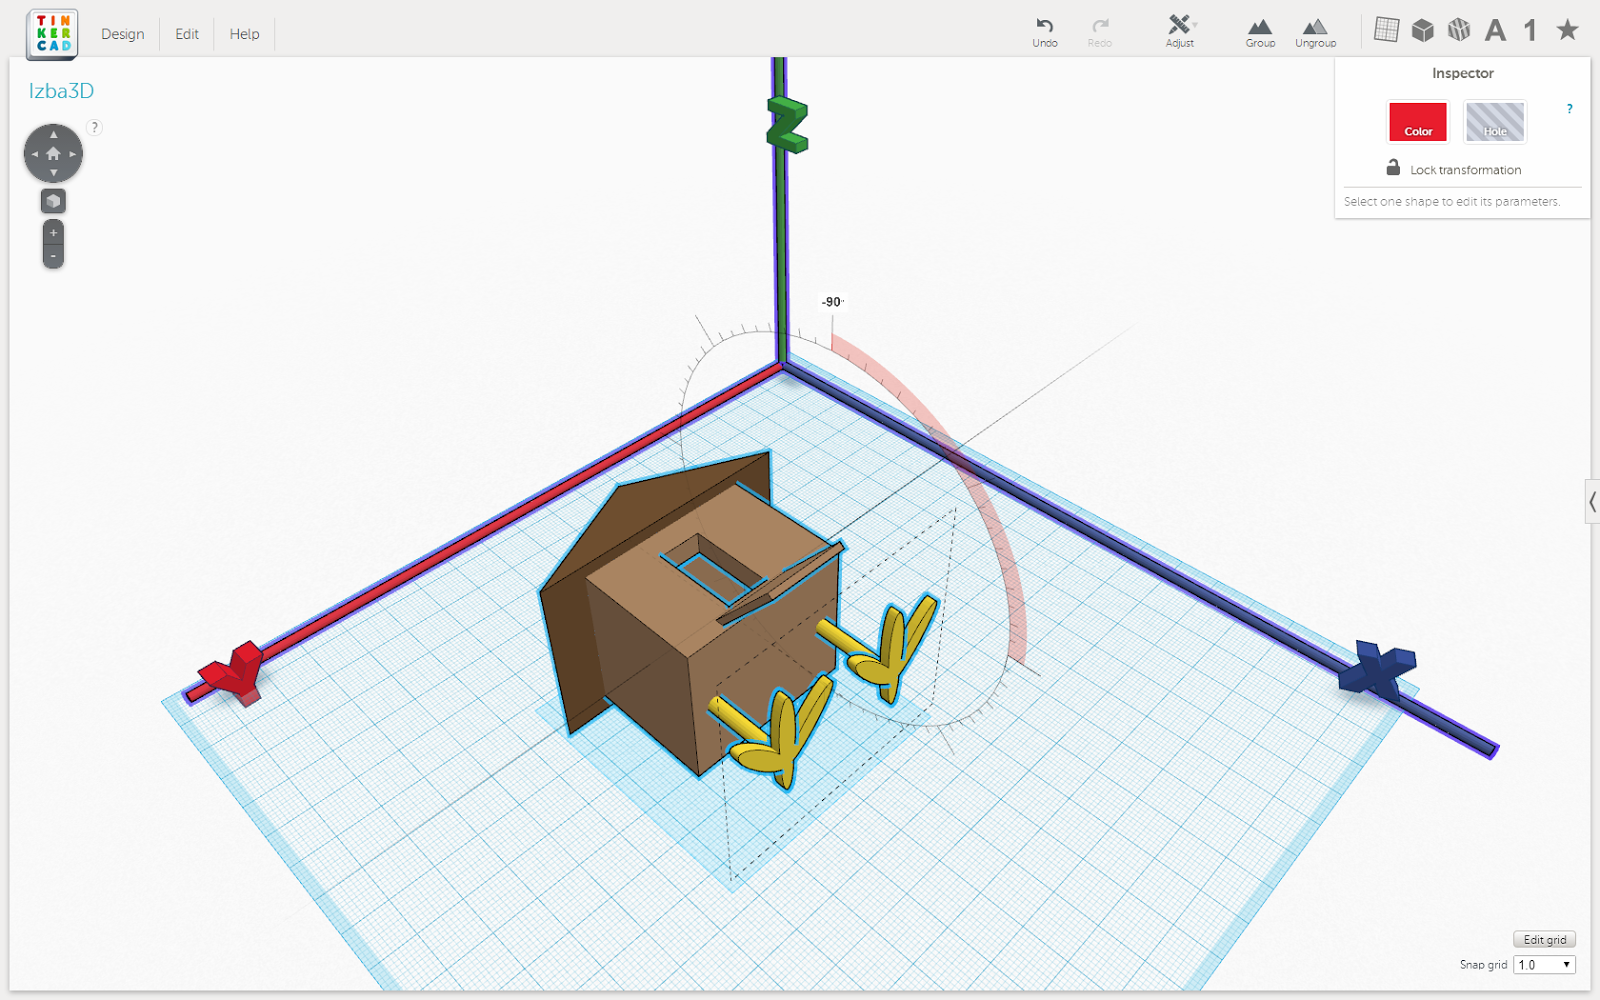Image resolution: width=1600 pixels, height=1000 pixels.
Task: Click the Izba3D project name
Action: [61, 91]
